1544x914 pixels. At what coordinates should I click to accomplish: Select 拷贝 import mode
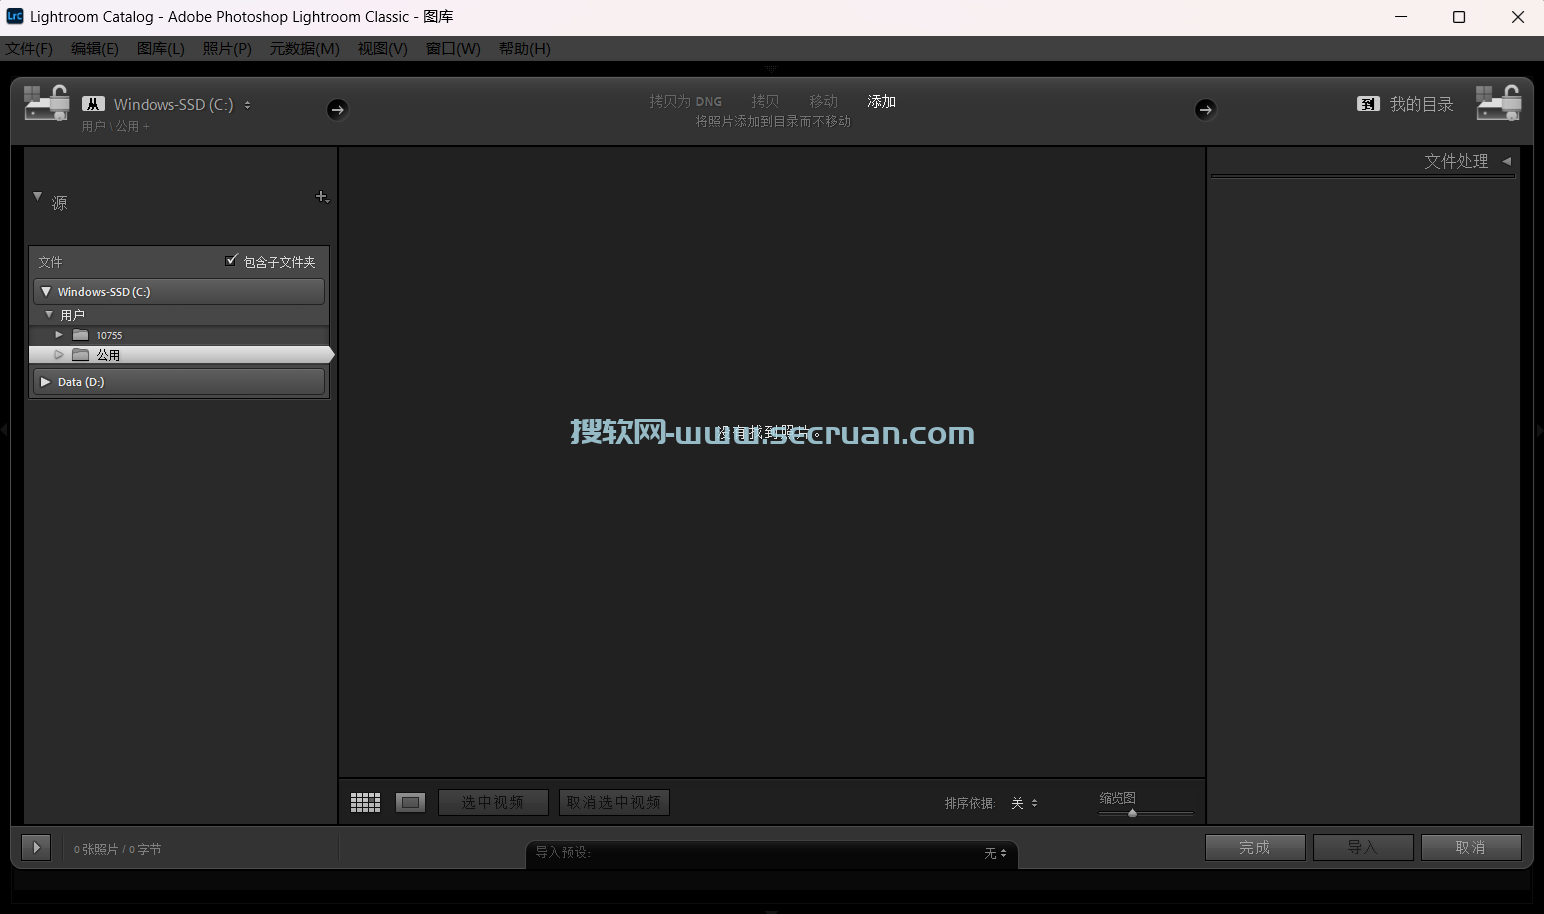765,101
